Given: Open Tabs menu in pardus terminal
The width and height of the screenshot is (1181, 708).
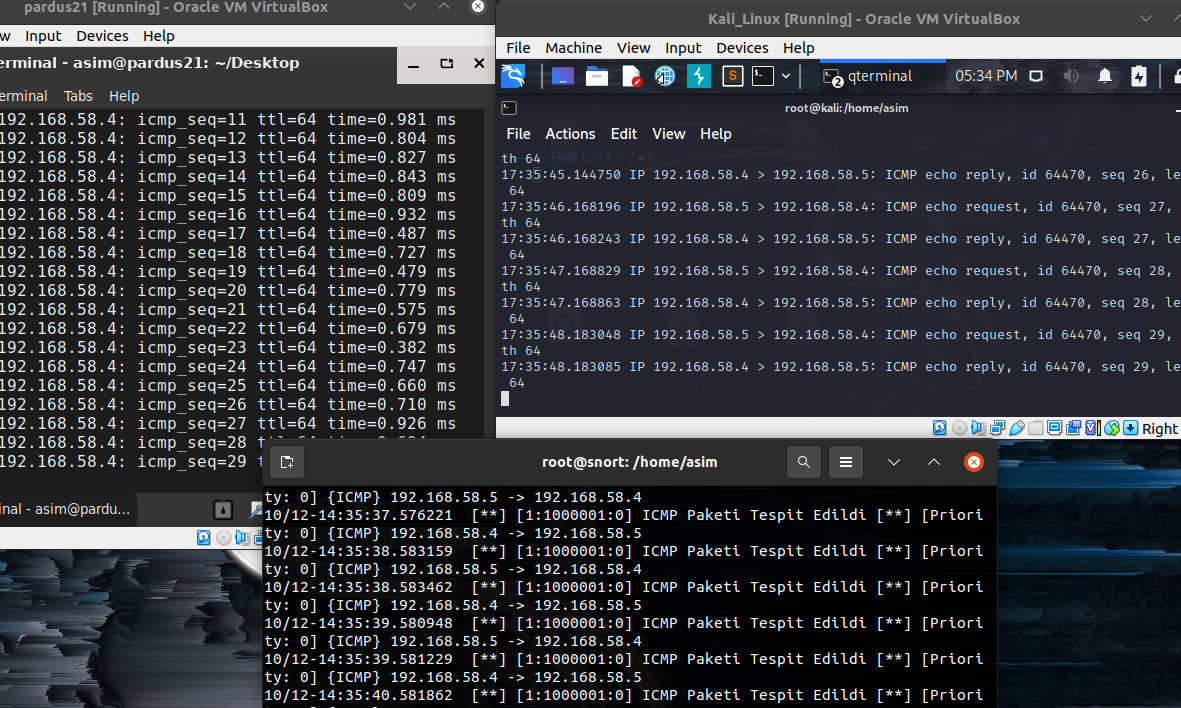Looking at the screenshot, I should point(78,96).
